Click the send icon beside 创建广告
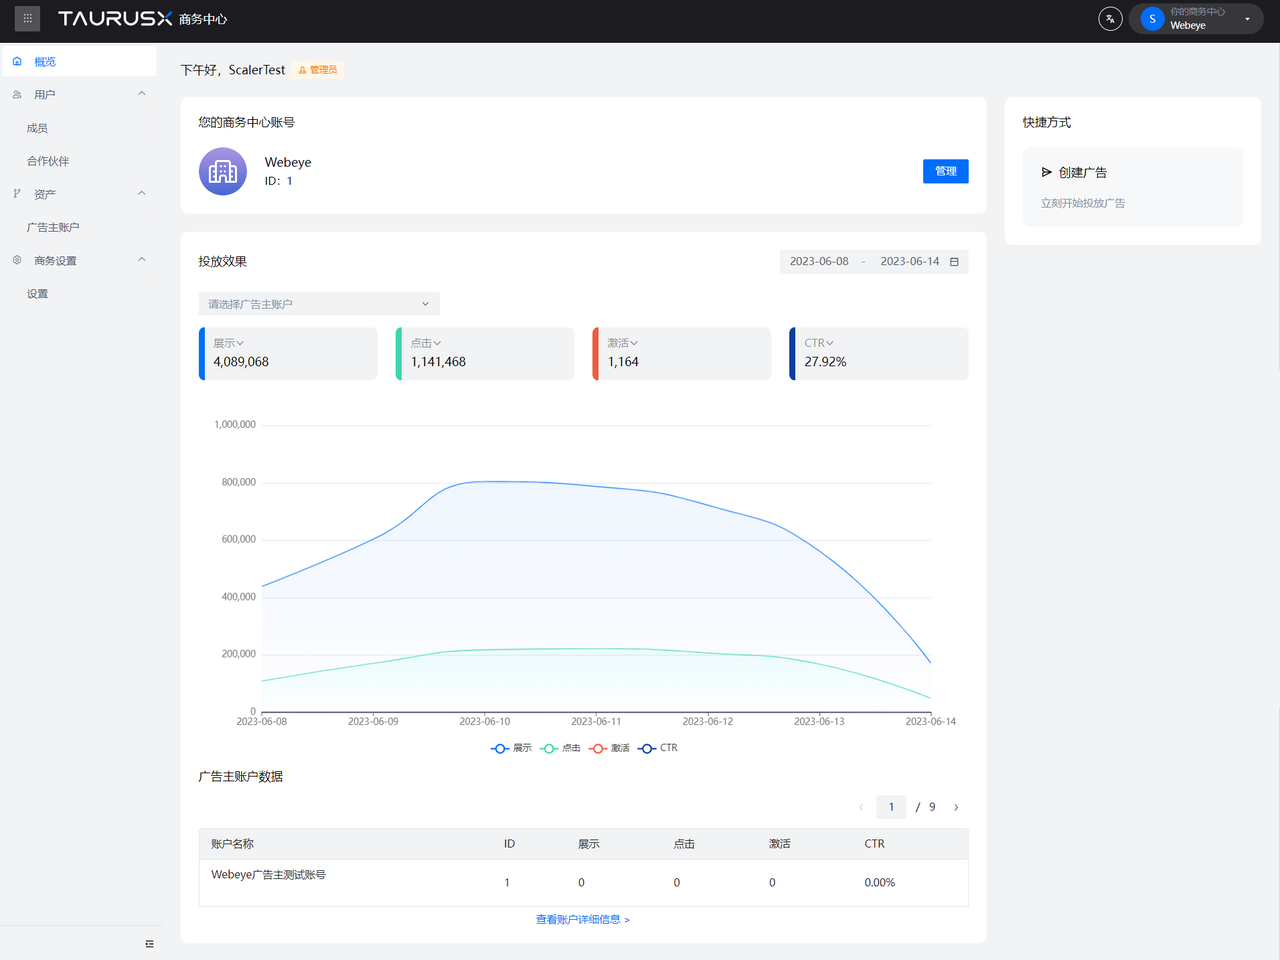This screenshot has width=1280, height=960. [1047, 172]
